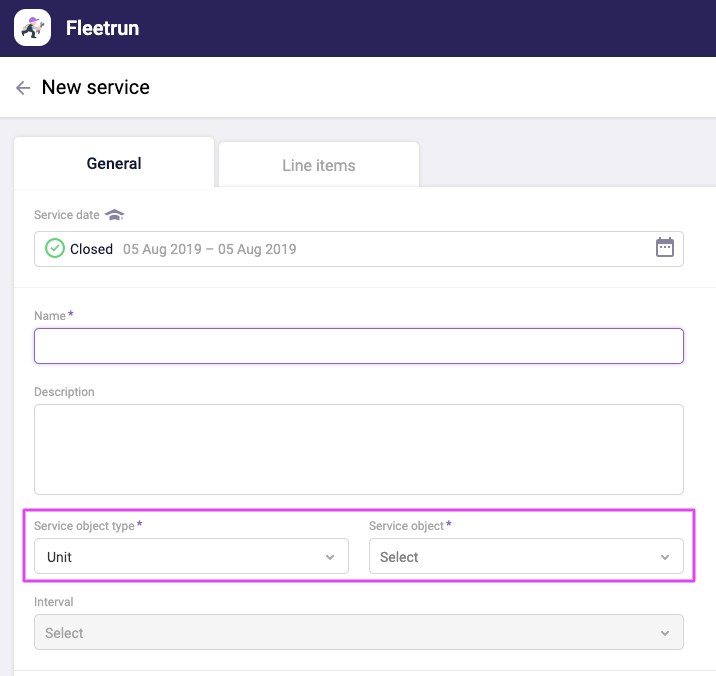
Task: Open the calendar date picker icon
Action: 665,248
